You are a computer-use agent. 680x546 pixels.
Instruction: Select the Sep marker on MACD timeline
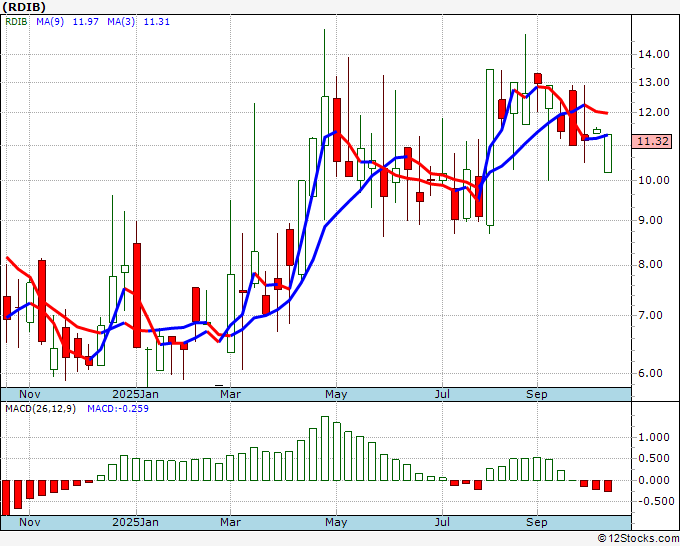[537, 522]
